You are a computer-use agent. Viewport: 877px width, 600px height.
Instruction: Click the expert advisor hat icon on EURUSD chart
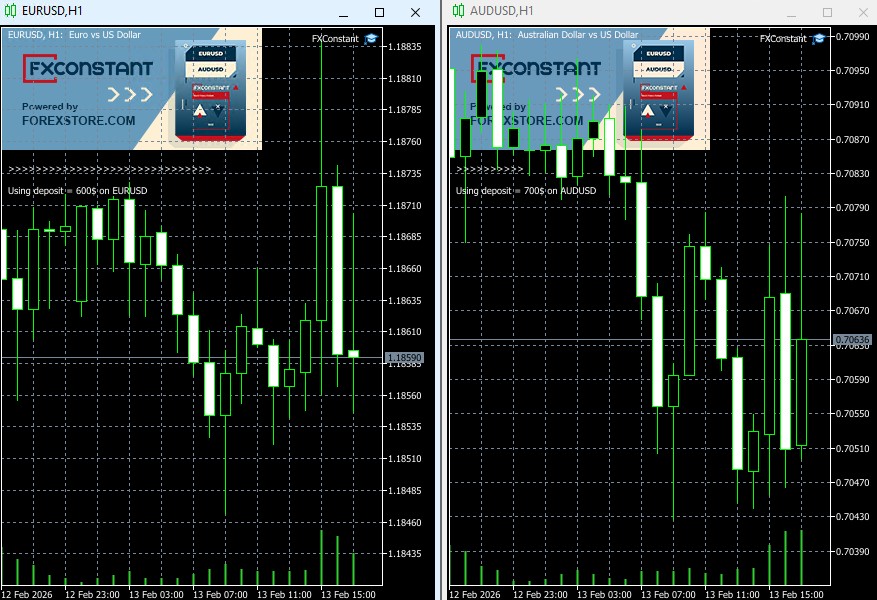pos(371,39)
